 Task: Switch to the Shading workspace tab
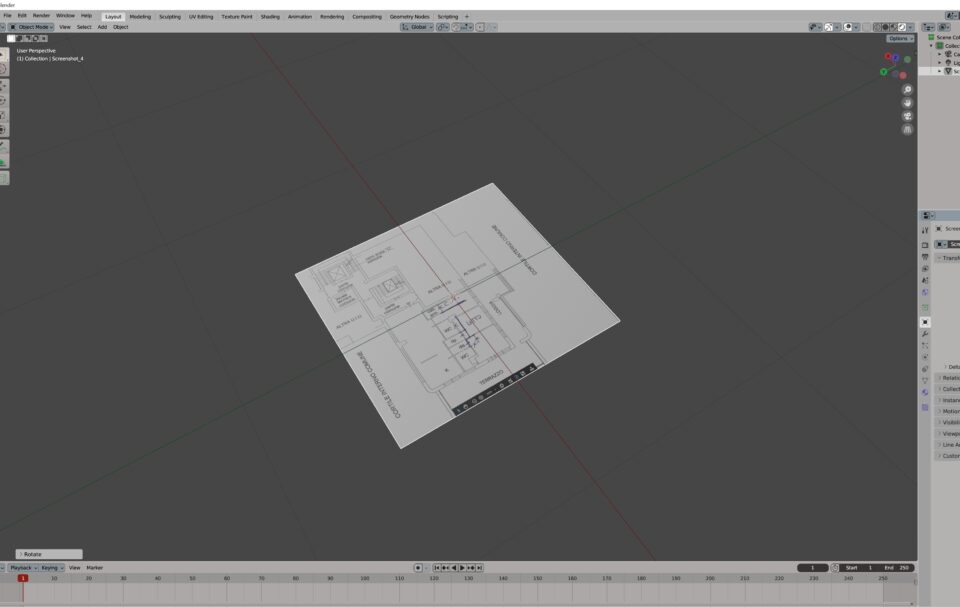[270, 16]
